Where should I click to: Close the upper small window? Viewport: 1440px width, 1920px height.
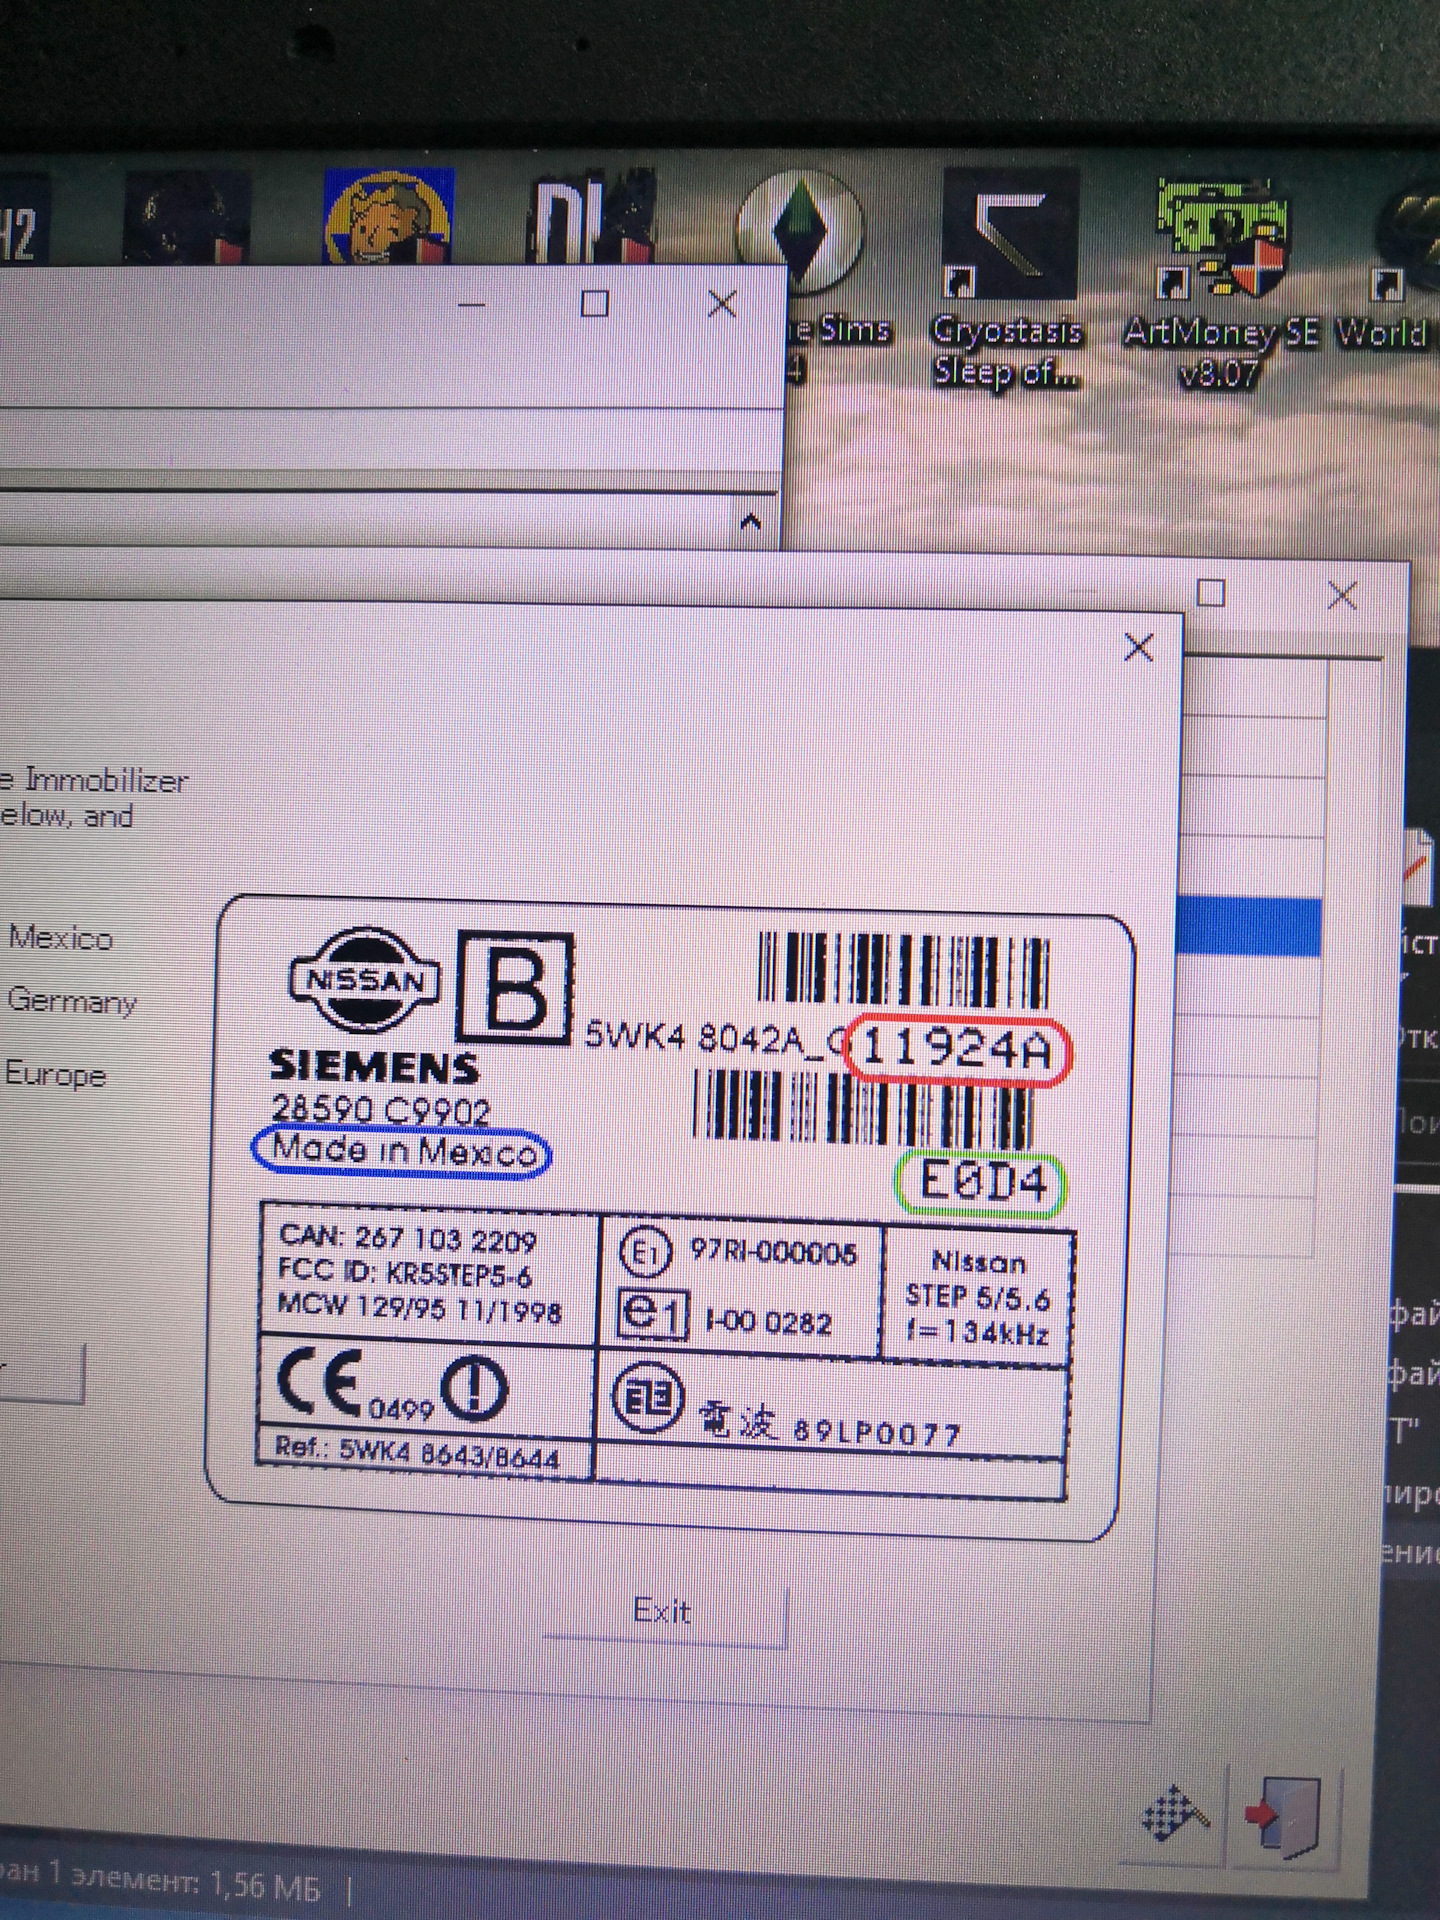click(x=722, y=304)
